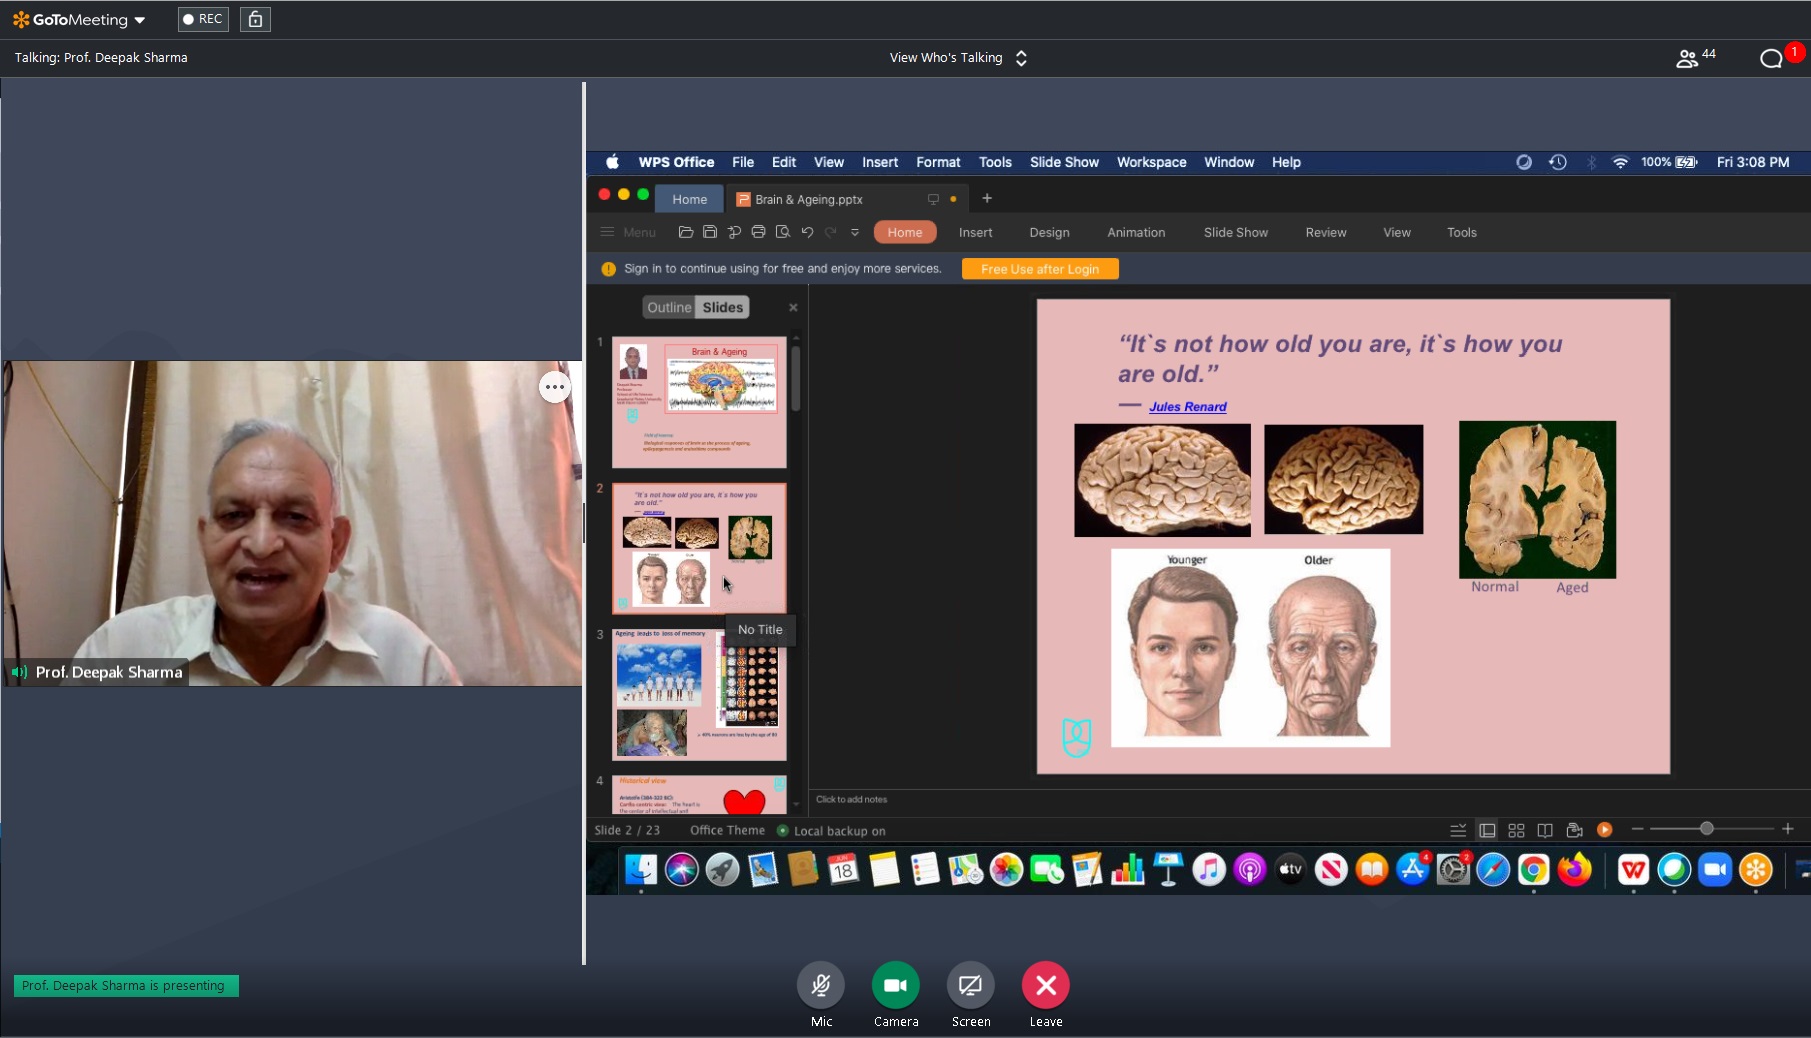Switch to Slide Sorter view icon
Image resolution: width=1811 pixels, height=1038 pixels.
(x=1516, y=830)
